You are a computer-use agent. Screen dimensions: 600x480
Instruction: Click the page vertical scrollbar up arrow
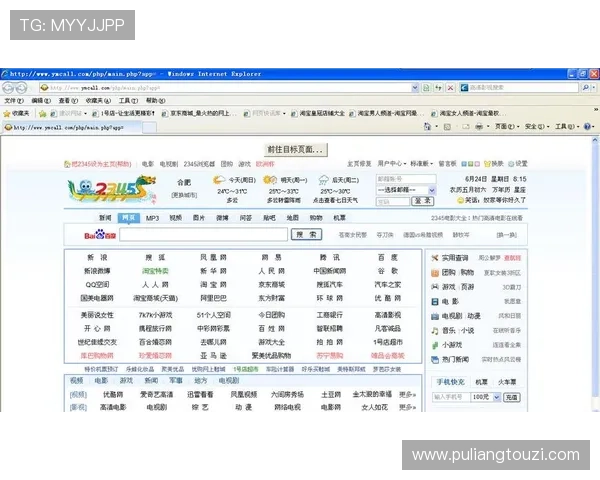(x=595, y=141)
